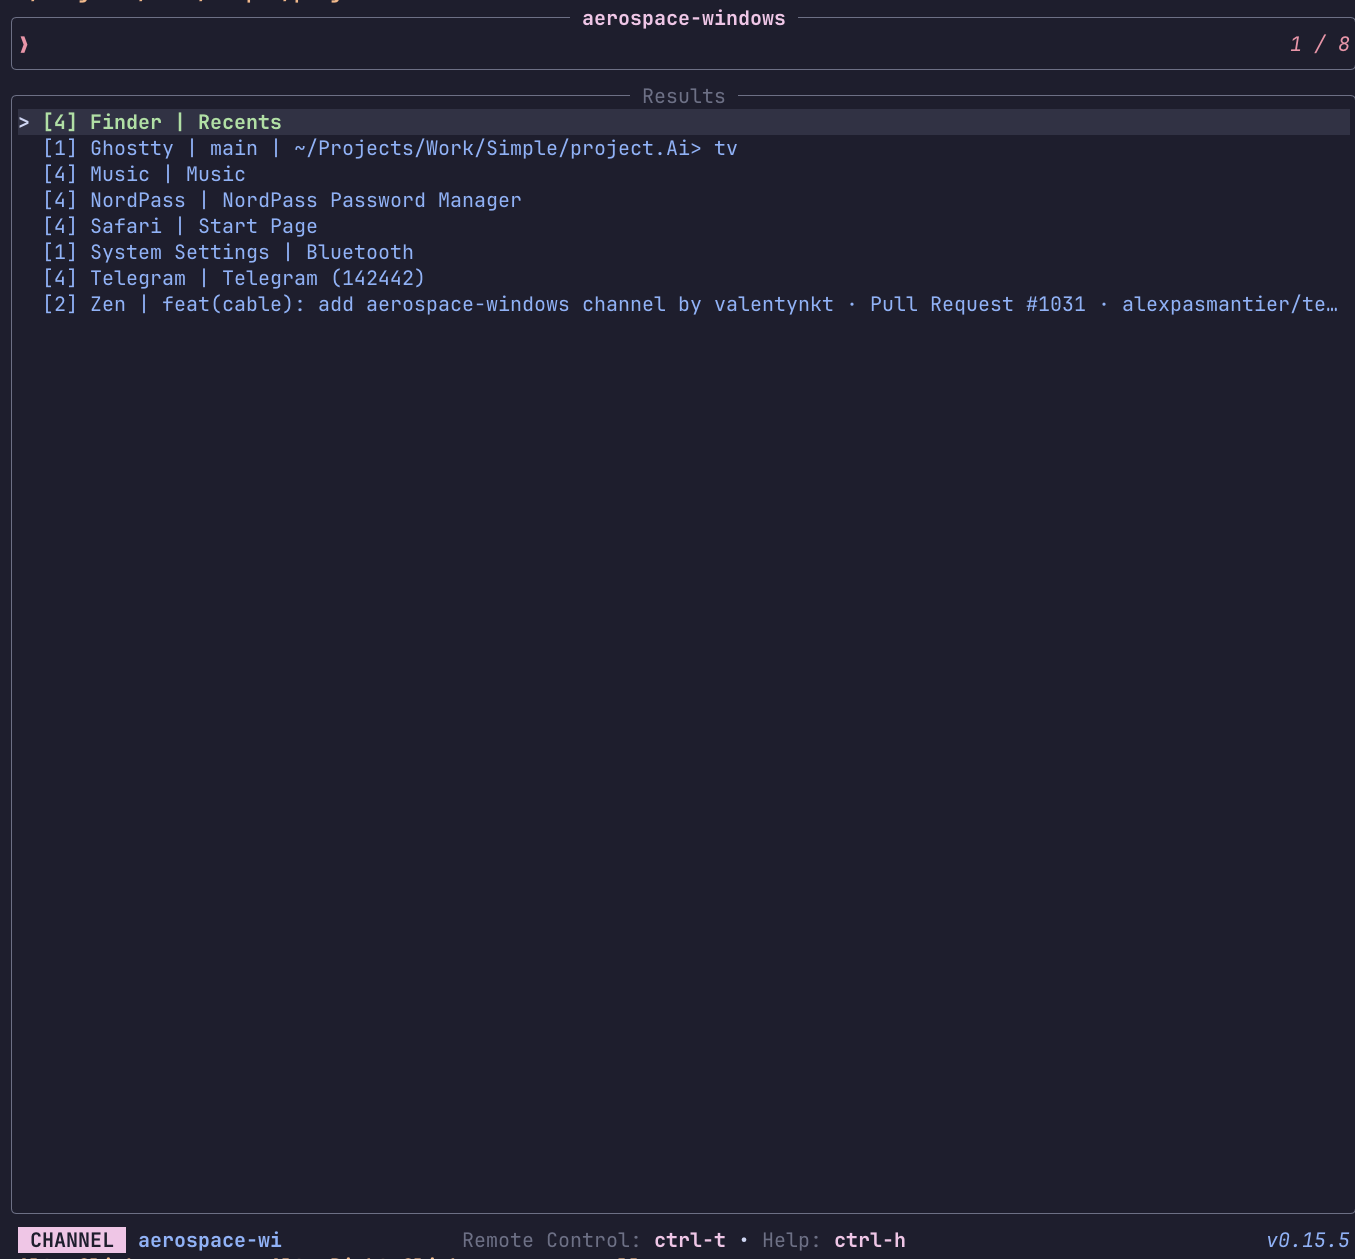Click the aerospace-windows panel title

click(684, 18)
